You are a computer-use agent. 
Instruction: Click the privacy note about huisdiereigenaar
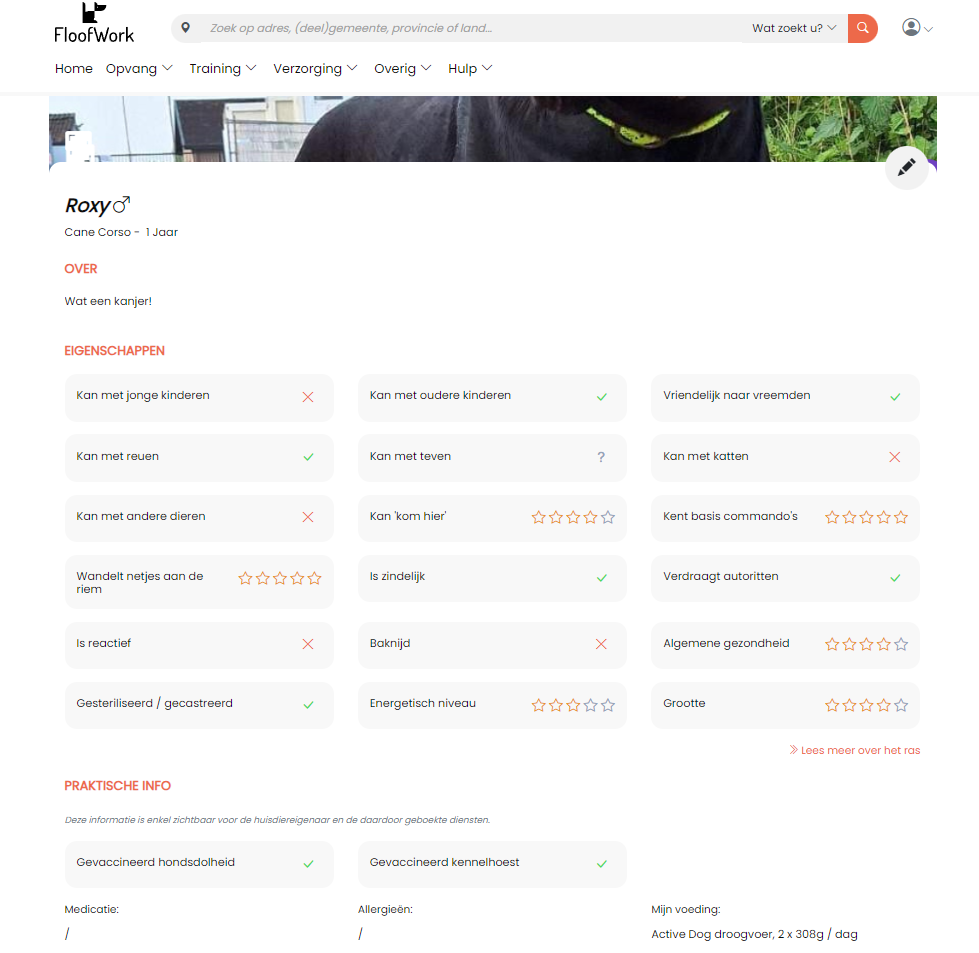[x=277, y=820]
